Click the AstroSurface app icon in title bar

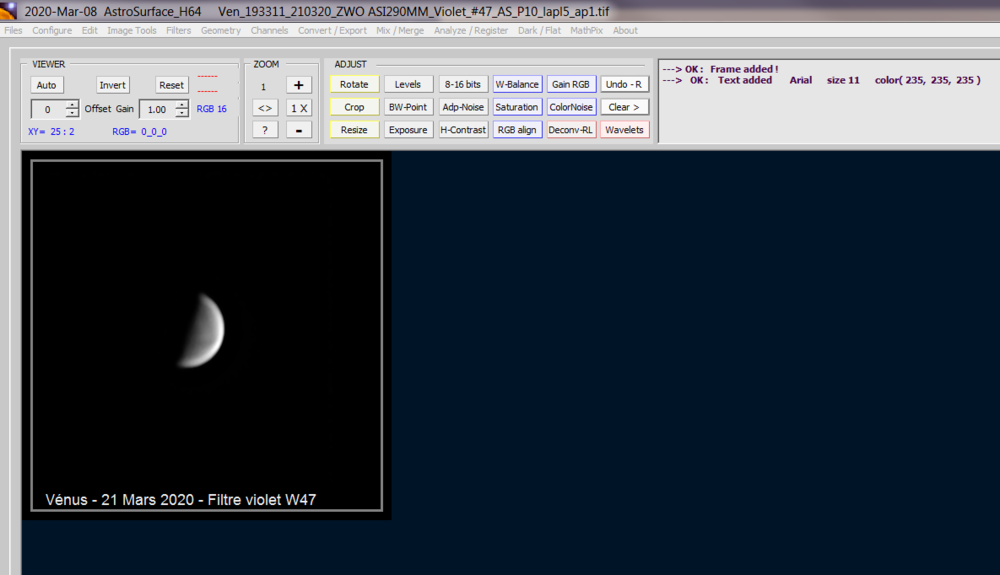[8, 10]
